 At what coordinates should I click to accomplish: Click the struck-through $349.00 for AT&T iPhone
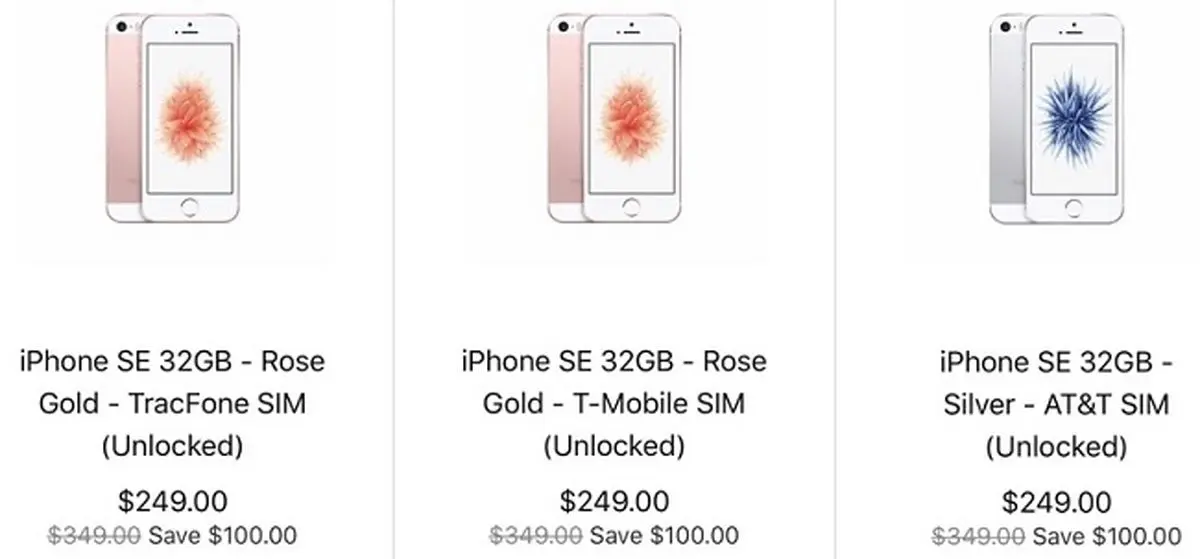[x=977, y=537]
